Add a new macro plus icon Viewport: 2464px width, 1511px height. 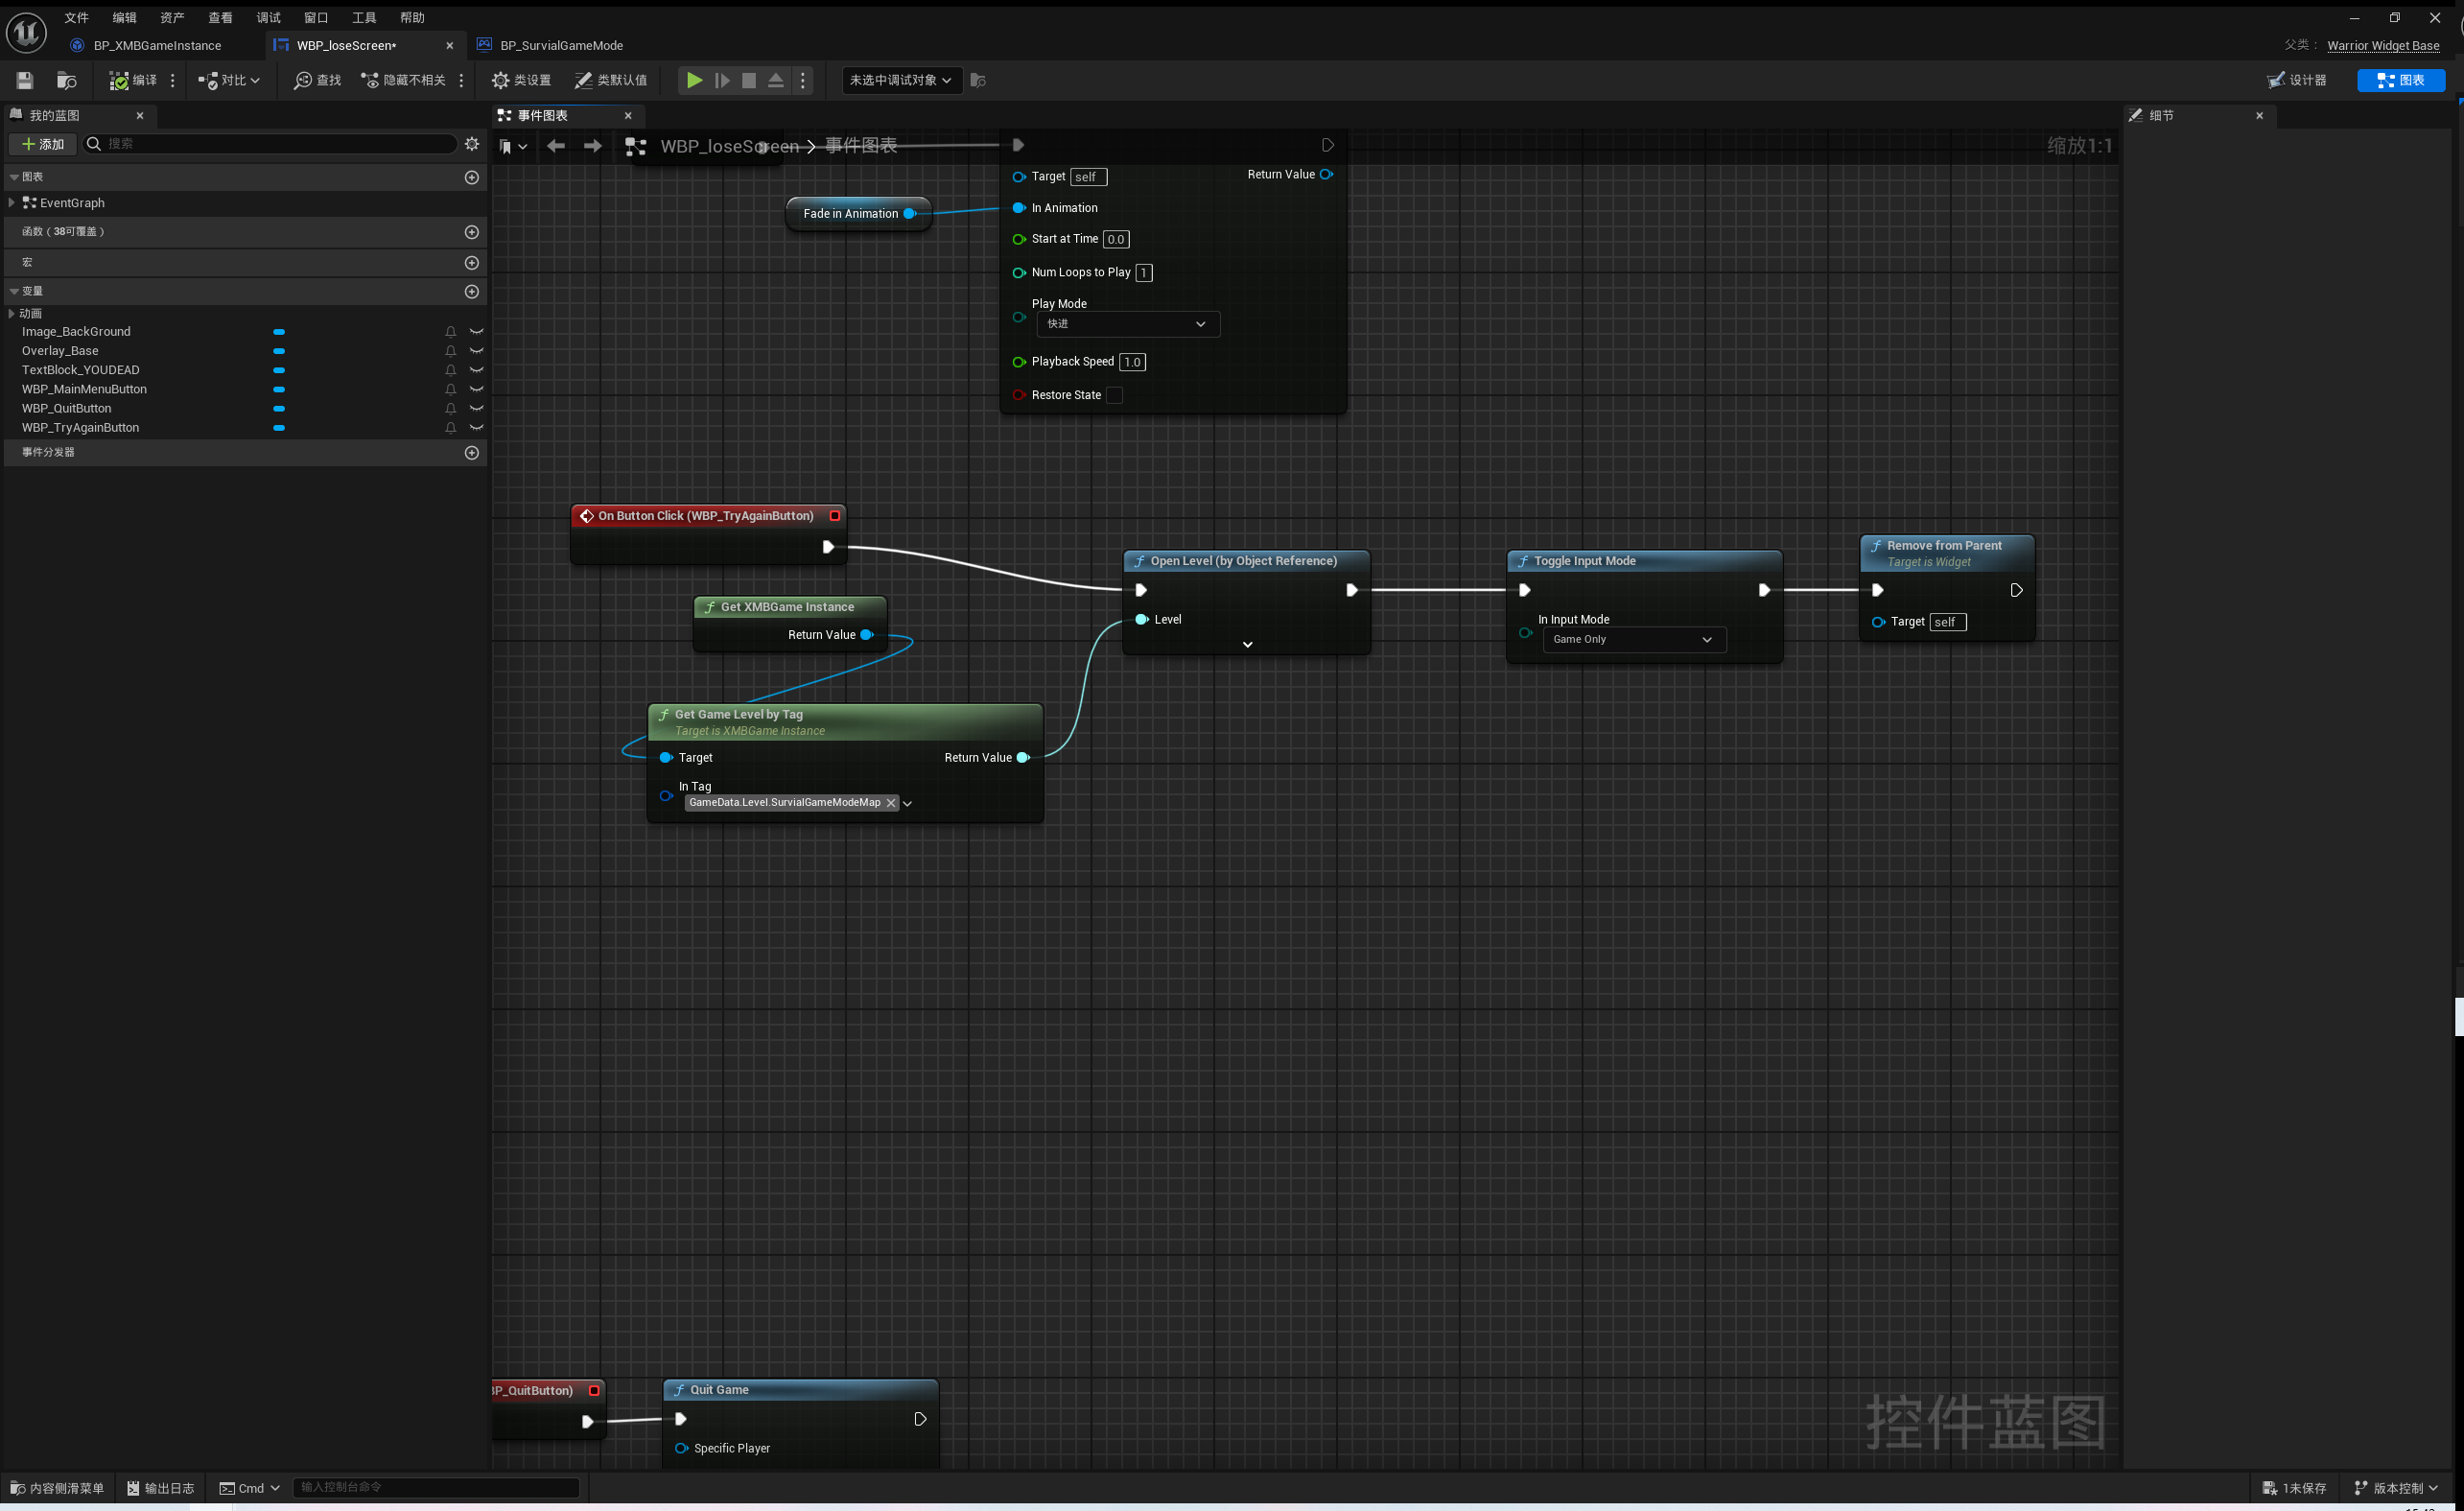472,263
